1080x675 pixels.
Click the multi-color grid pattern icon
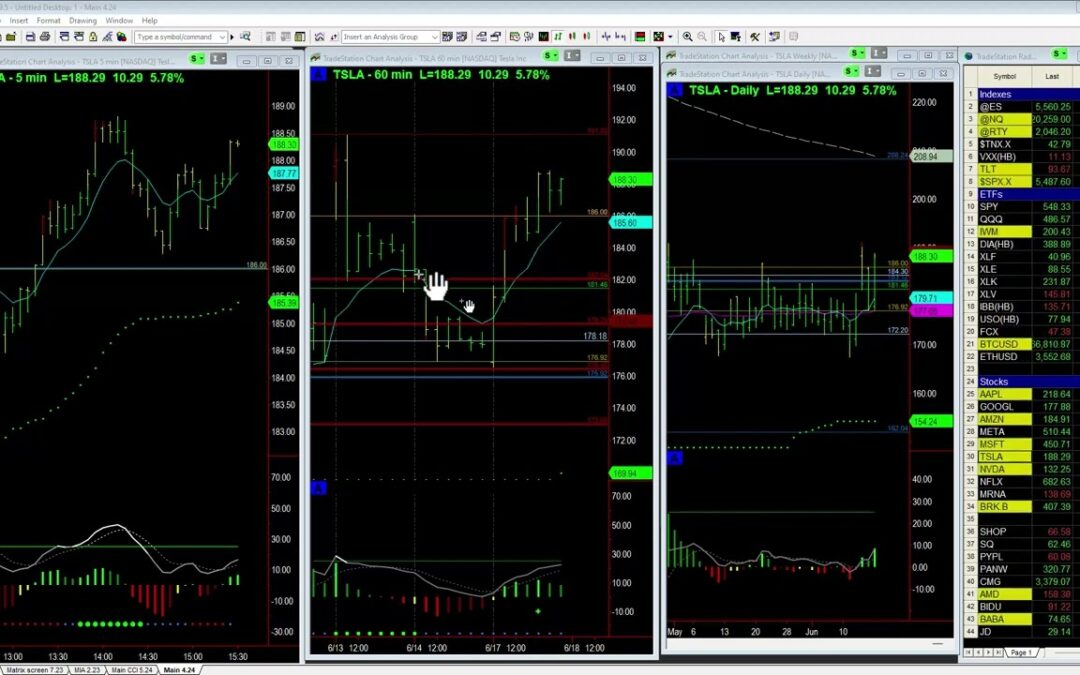(658, 37)
